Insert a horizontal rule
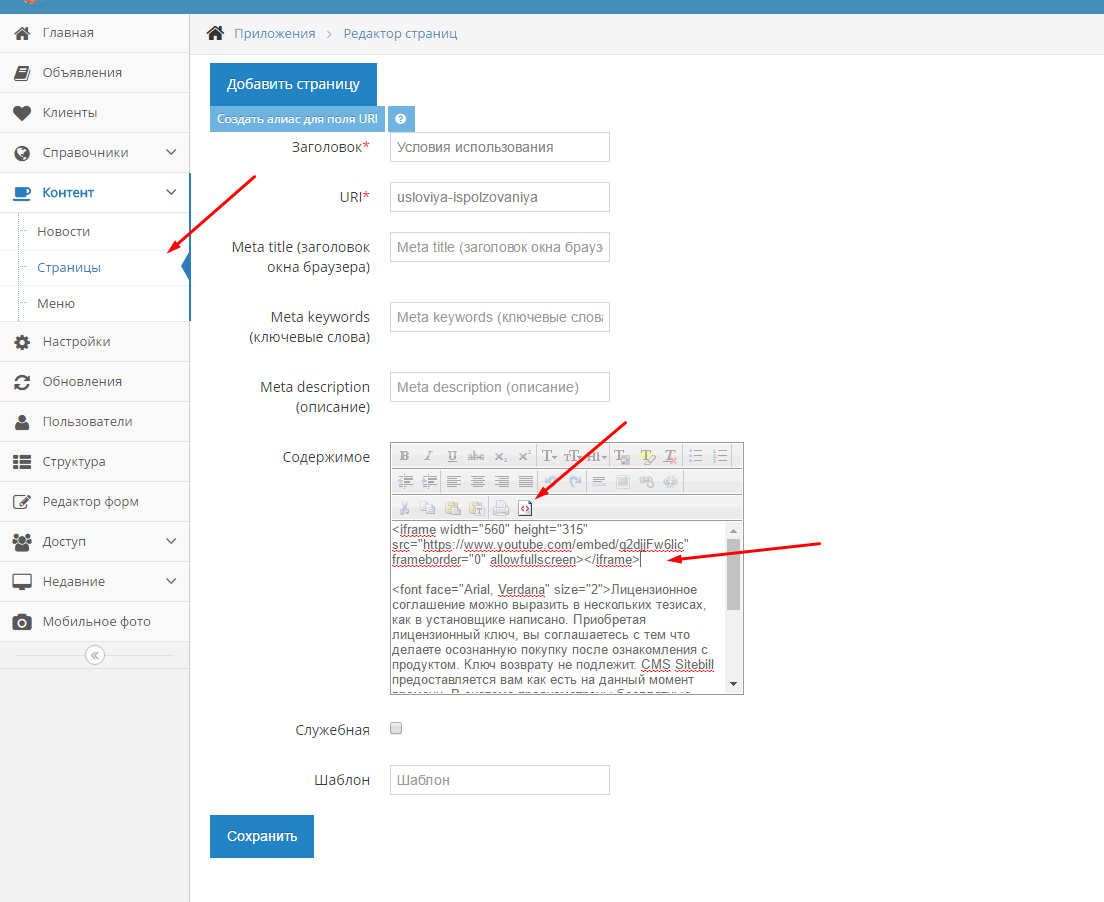This screenshot has width=1104, height=902. pos(599,482)
